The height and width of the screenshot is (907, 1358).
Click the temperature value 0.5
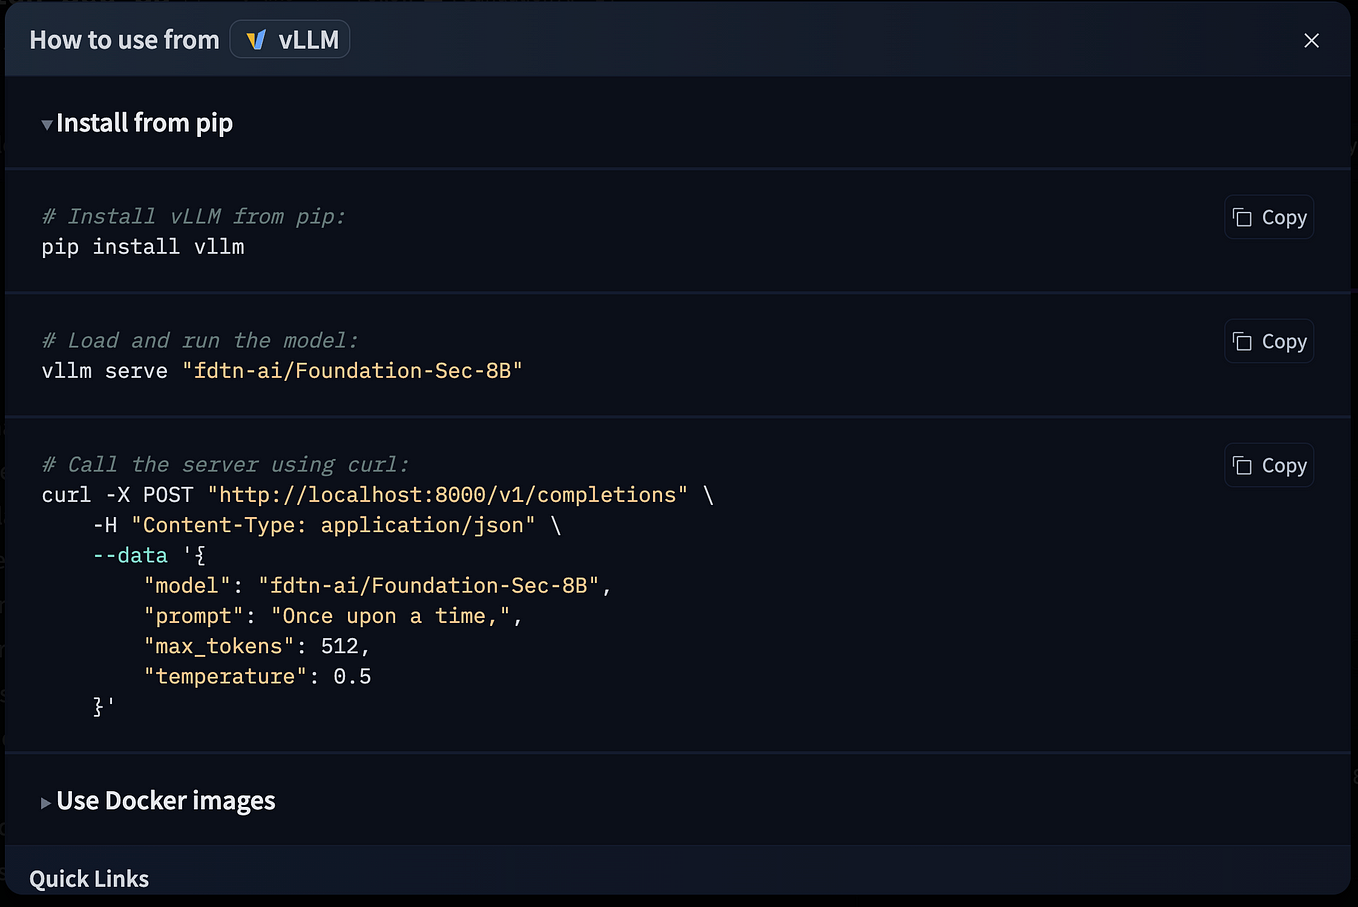click(352, 677)
